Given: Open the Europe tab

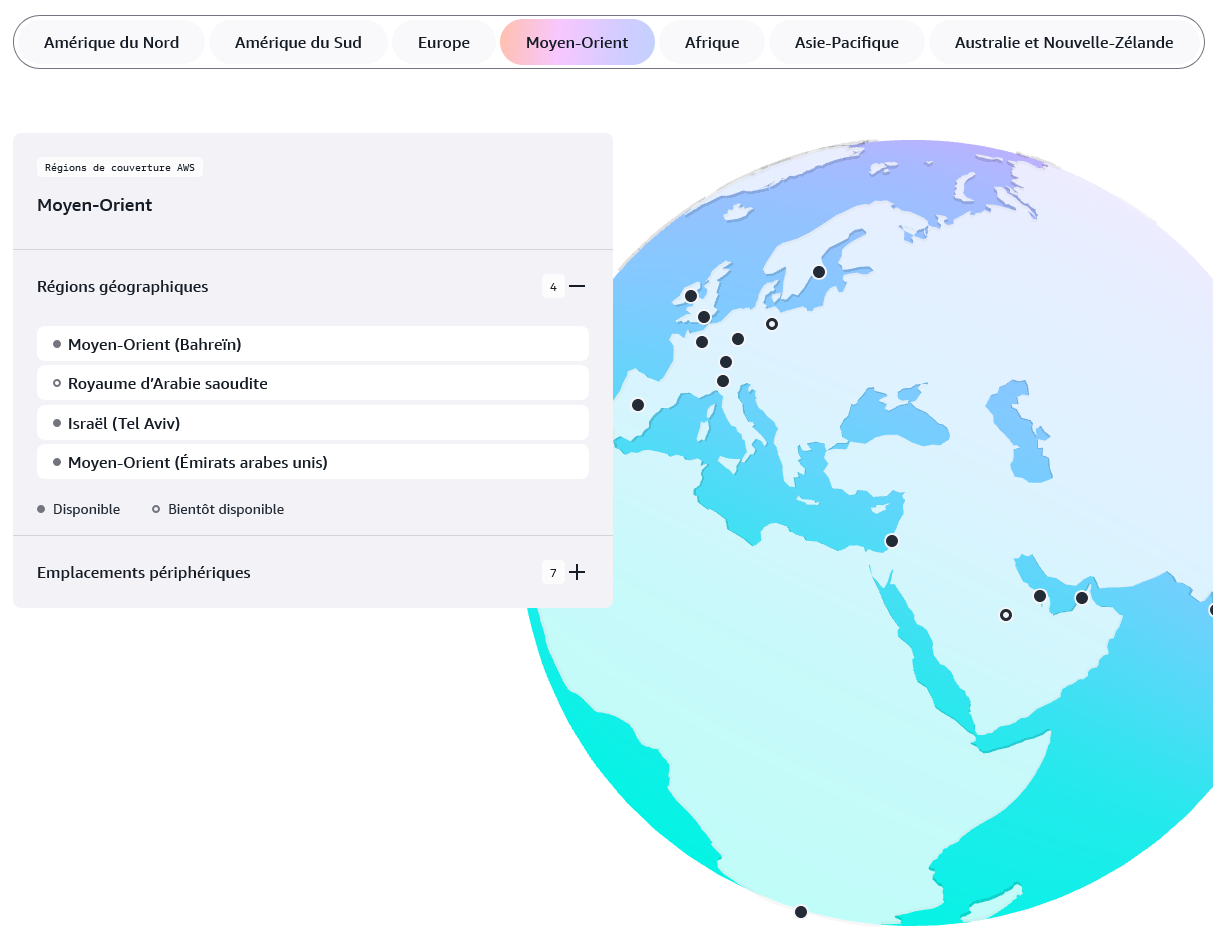Looking at the screenshot, I should 444,43.
